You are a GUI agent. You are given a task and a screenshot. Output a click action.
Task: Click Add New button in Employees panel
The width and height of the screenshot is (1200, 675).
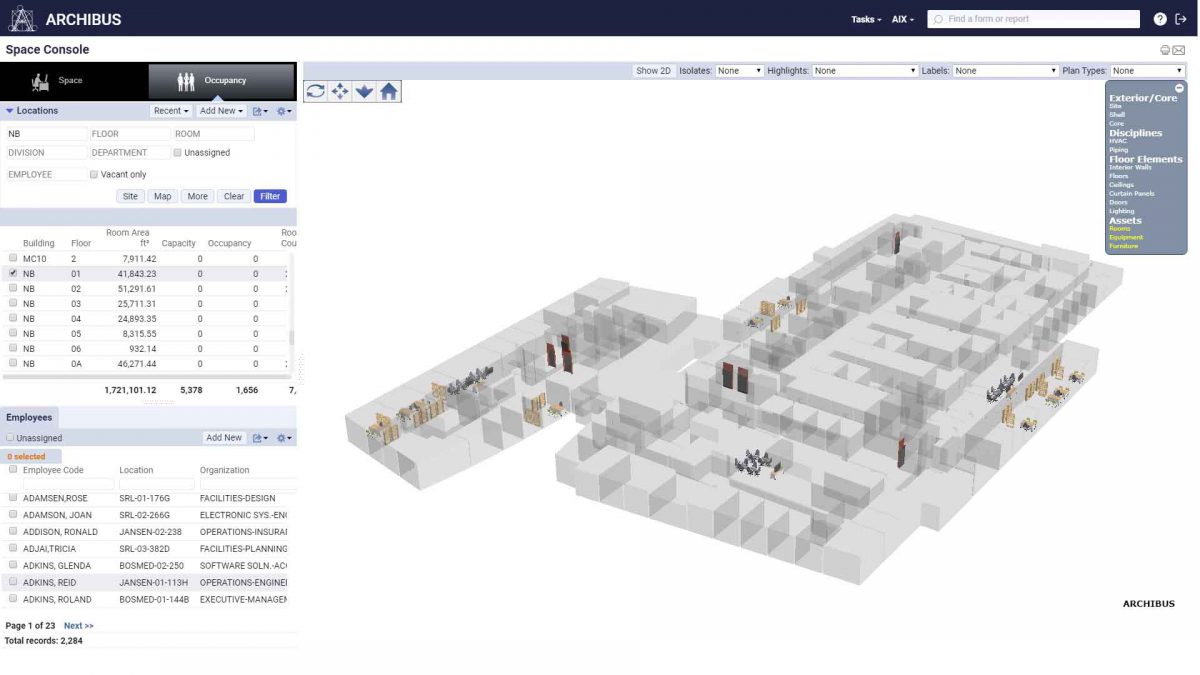pyautogui.click(x=224, y=438)
